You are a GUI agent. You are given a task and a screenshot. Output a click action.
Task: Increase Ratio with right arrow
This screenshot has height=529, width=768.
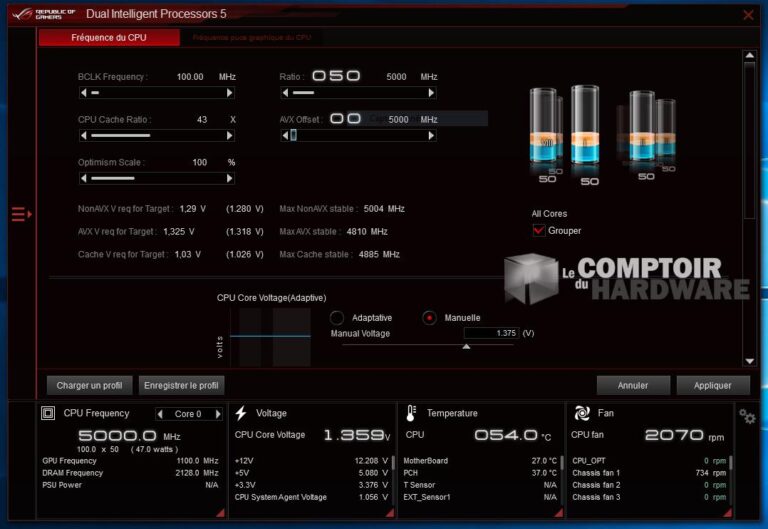431,93
